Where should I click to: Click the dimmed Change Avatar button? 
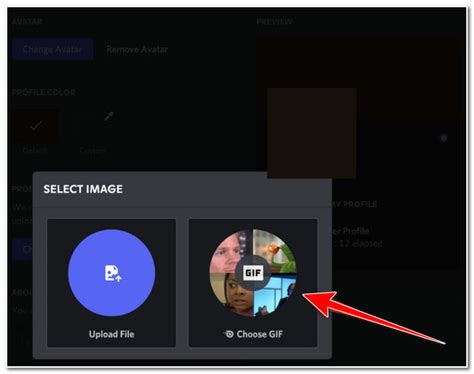(52, 49)
